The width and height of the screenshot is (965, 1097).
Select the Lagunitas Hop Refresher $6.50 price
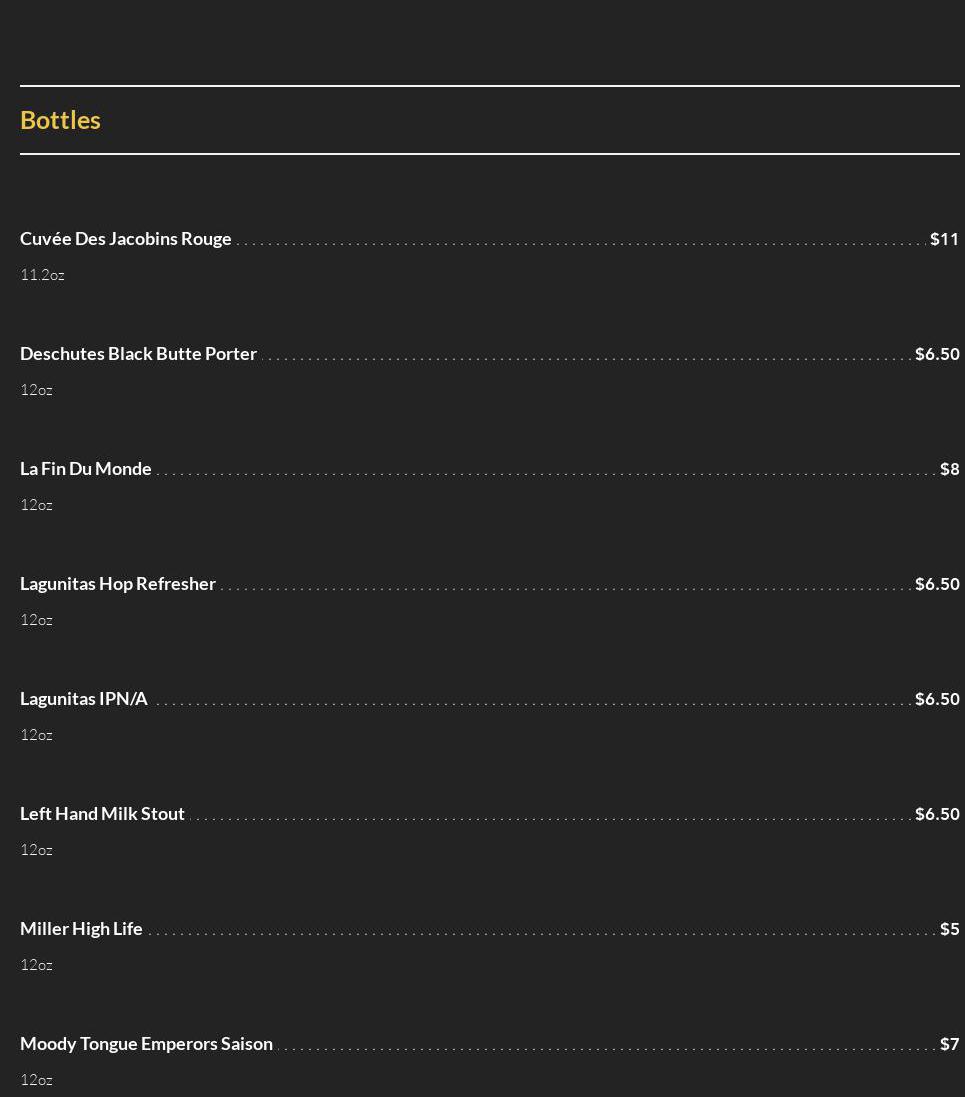(937, 584)
